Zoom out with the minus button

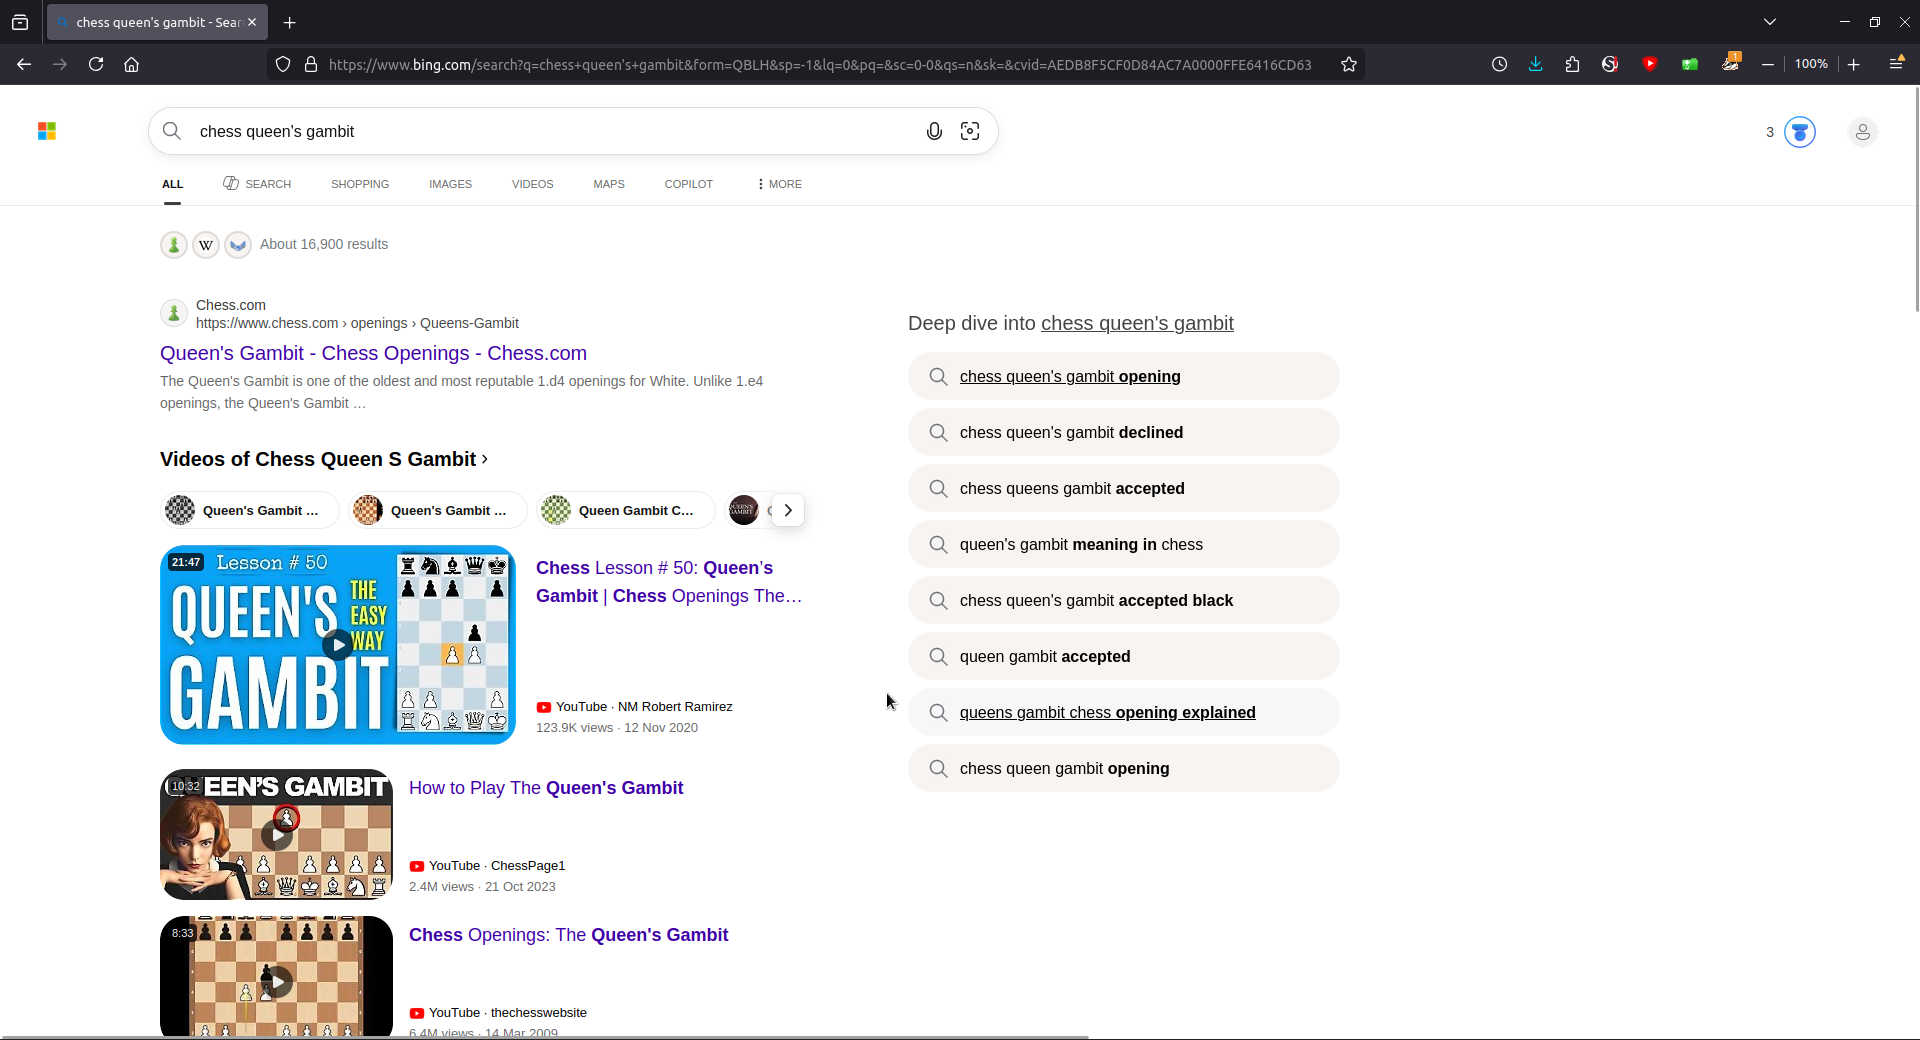tap(1768, 64)
